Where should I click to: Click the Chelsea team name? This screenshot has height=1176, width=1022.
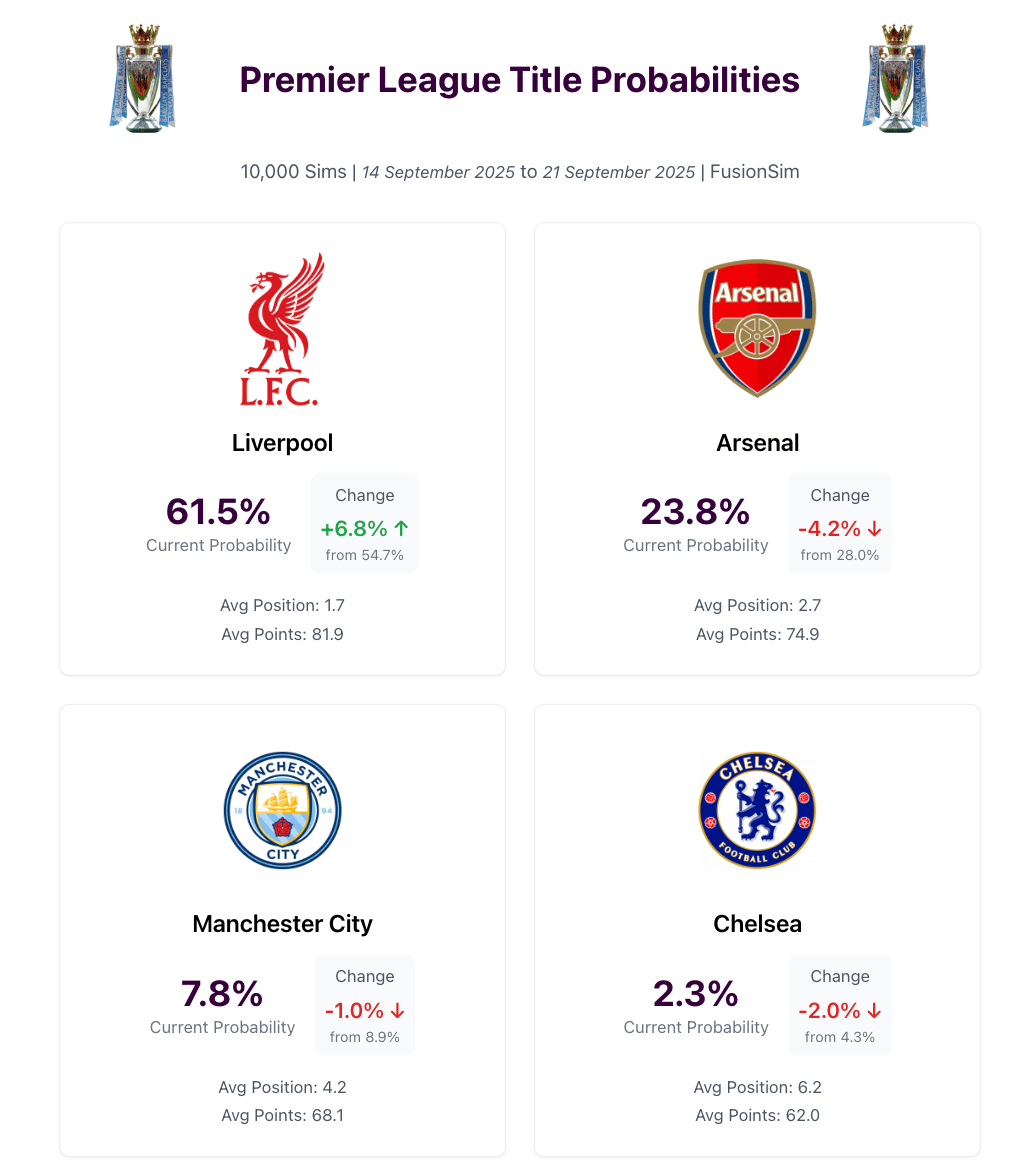757,923
